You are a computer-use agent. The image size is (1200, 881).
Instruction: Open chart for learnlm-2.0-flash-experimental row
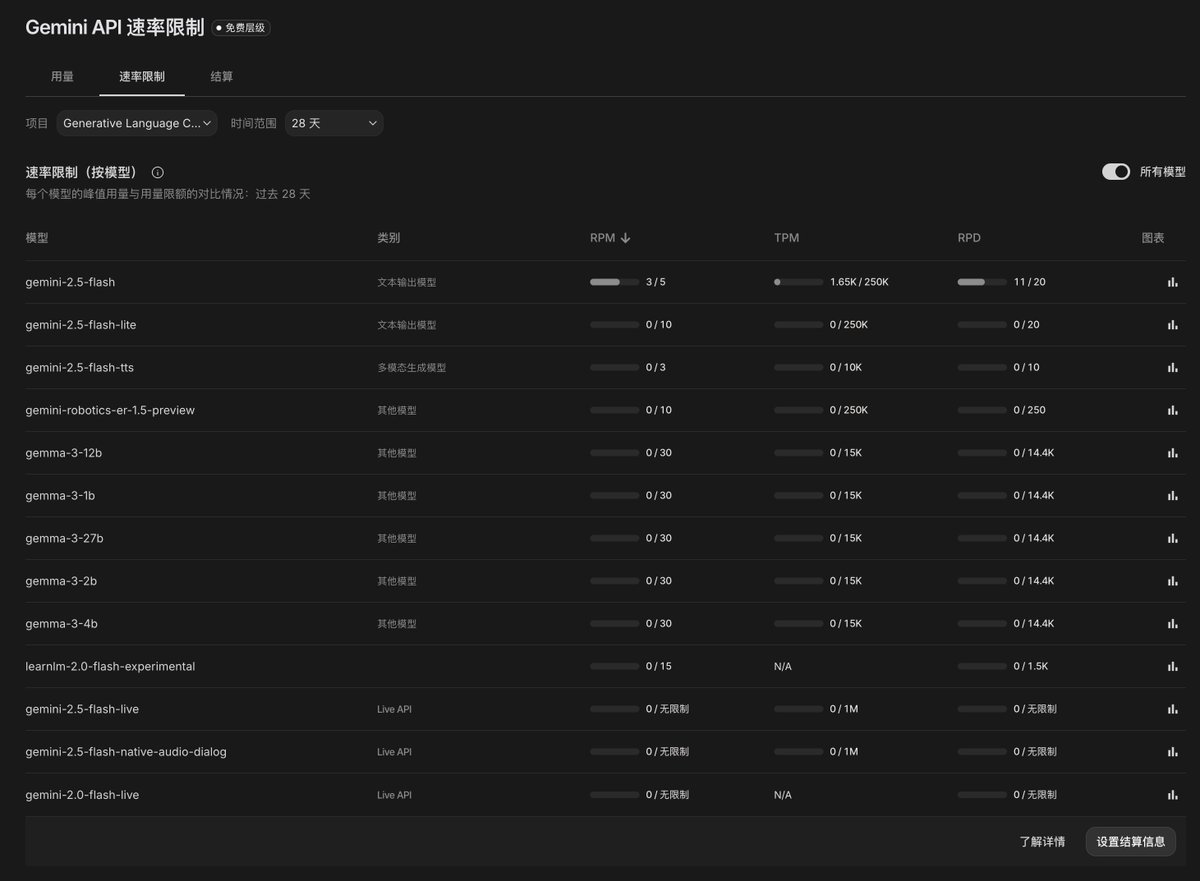coord(1172,666)
